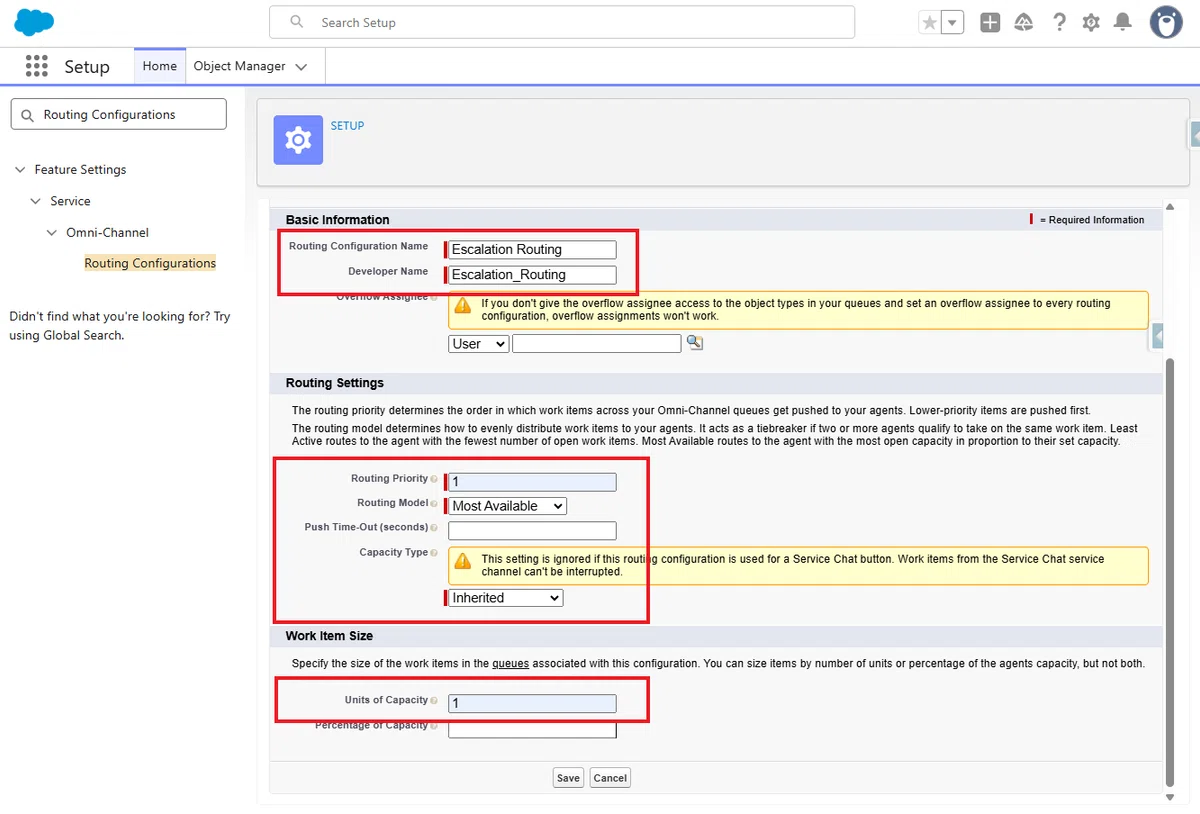
Task: Click the Percentage of Capacity field
Action: (532, 729)
